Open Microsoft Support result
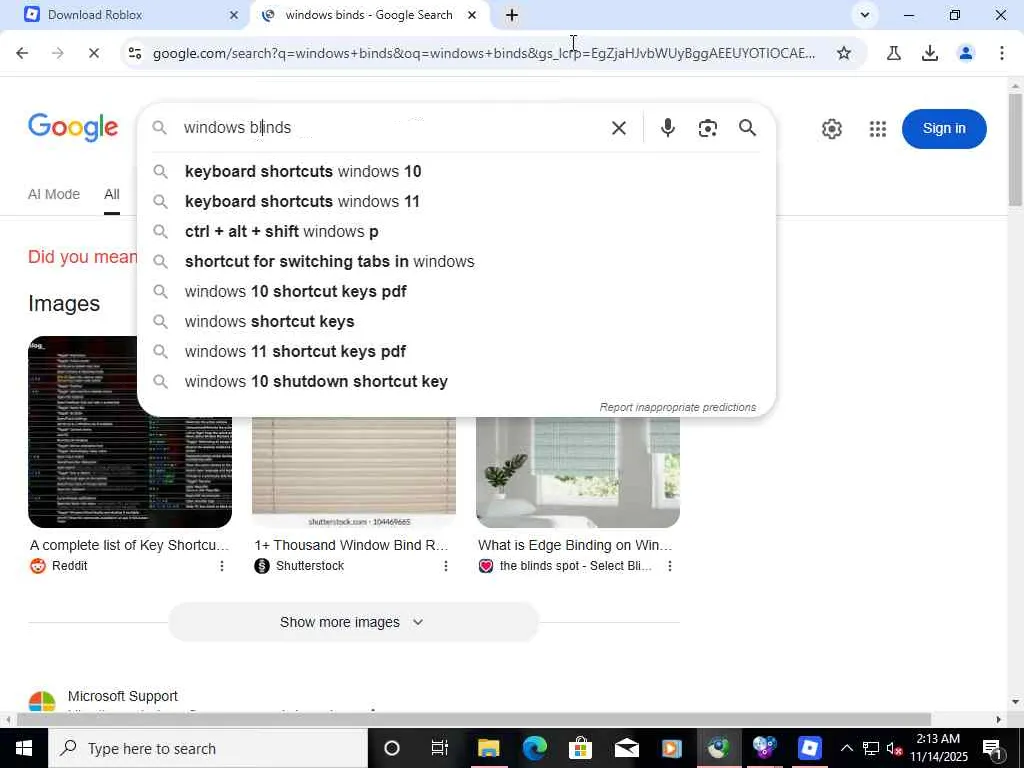 coord(123,696)
